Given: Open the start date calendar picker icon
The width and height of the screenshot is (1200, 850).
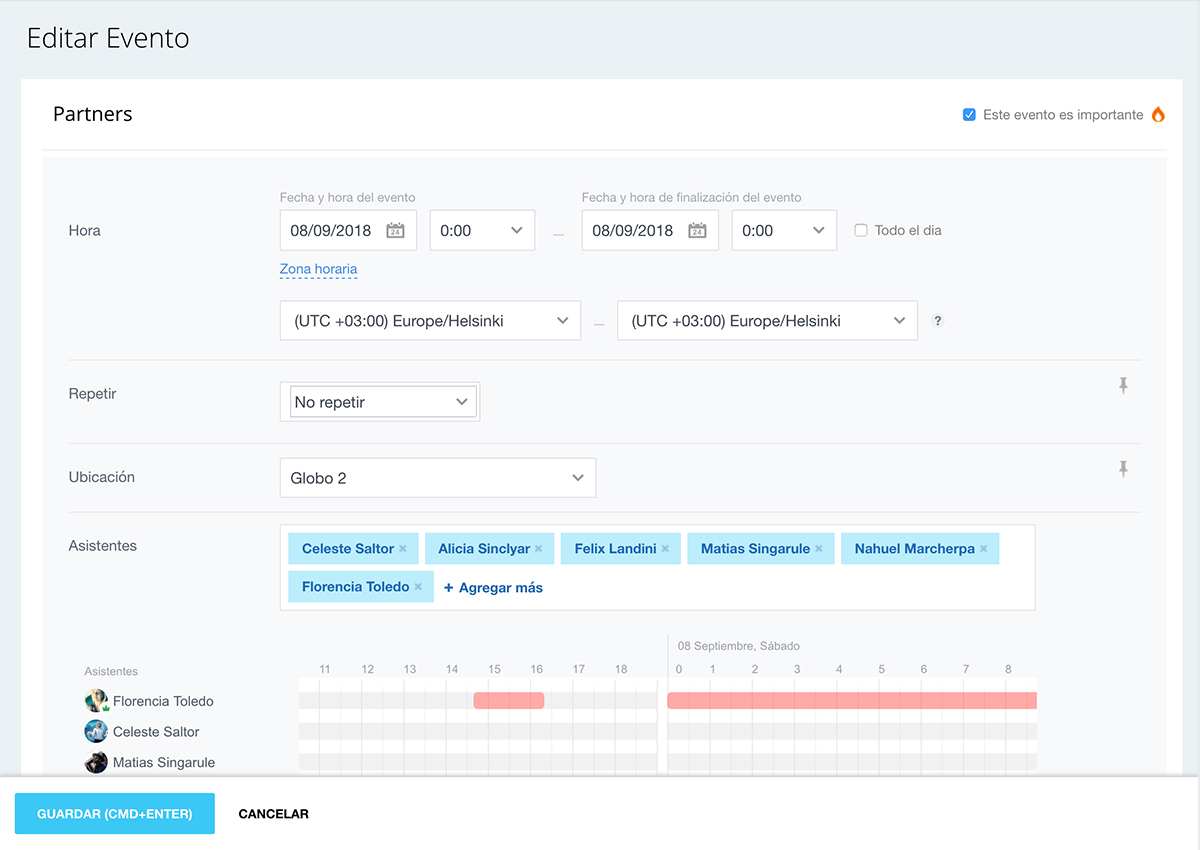Looking at the screenshot, I should 395,230.
